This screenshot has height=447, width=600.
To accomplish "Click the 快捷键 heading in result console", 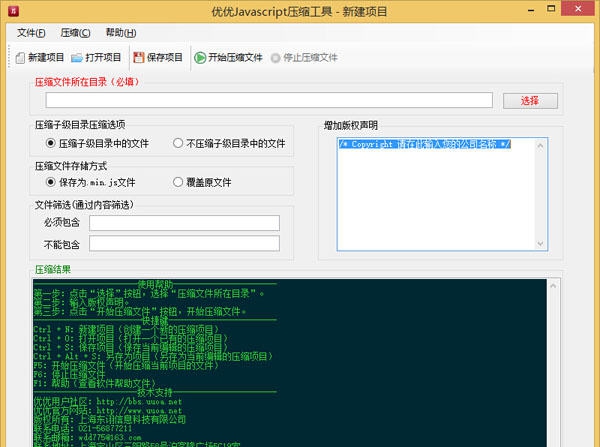I will 155,320.
